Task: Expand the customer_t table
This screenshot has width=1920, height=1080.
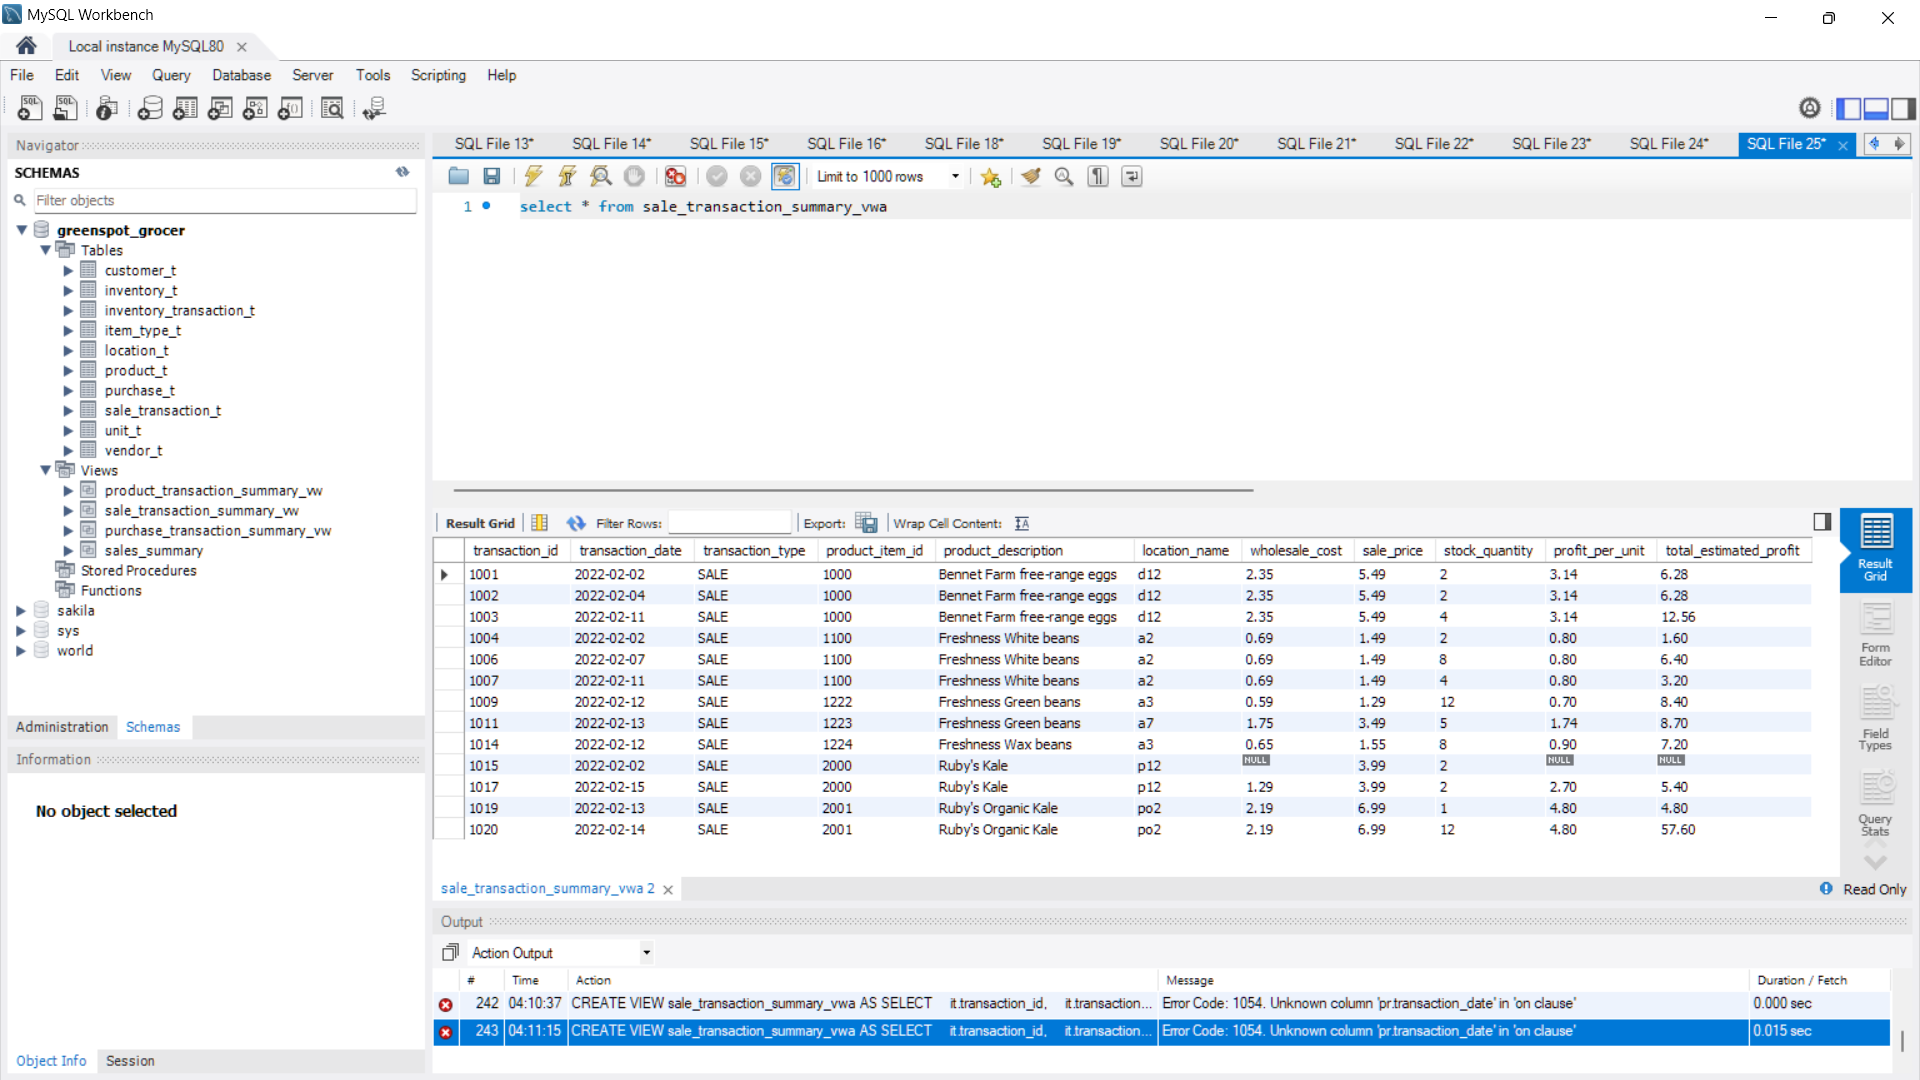Action: click(68, 270)
